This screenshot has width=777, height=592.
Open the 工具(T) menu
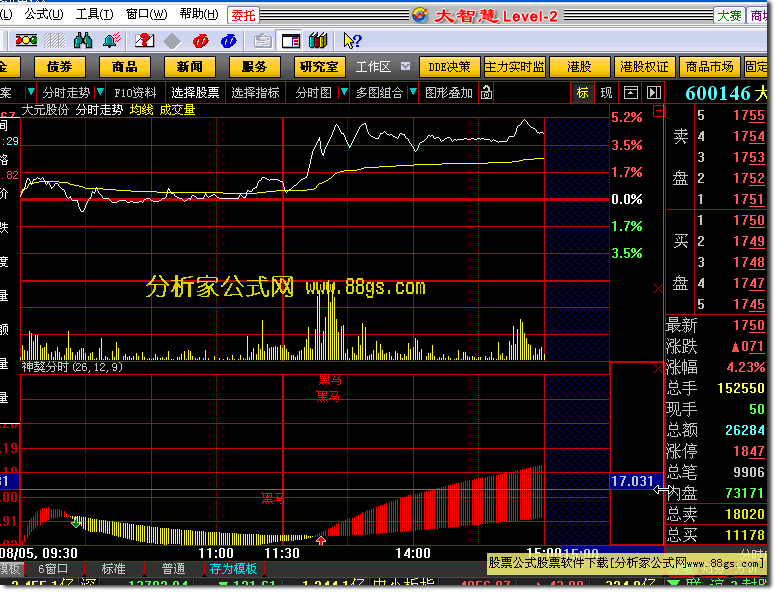[x=94, y=14]
